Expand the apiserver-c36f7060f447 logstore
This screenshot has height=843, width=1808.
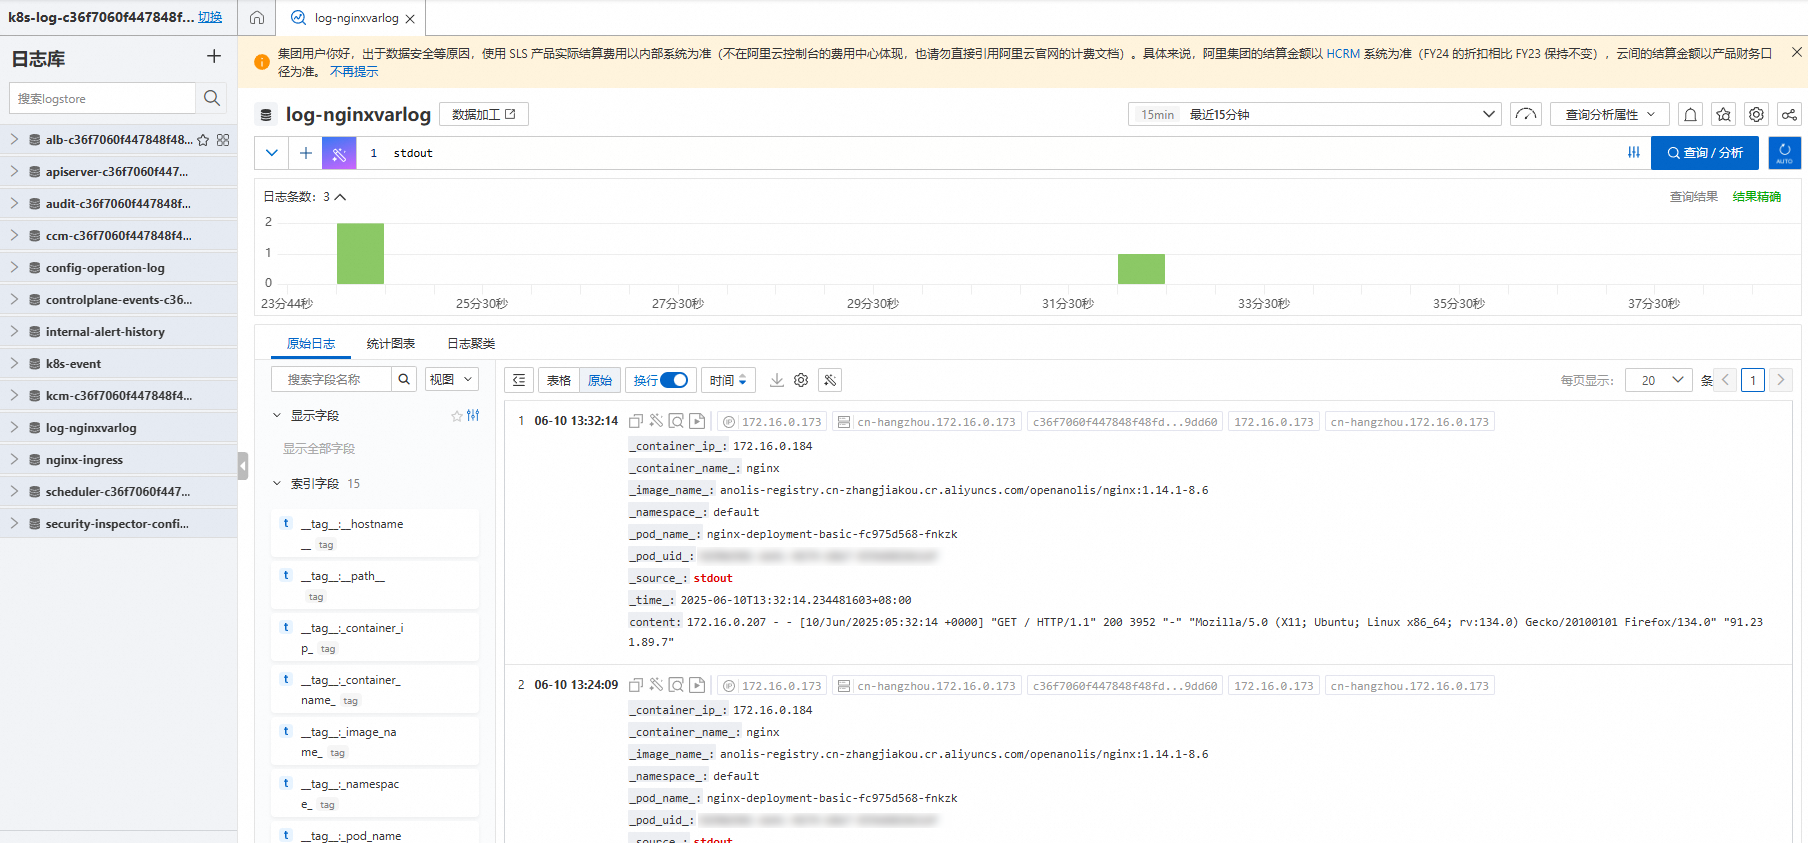(14, 171)
